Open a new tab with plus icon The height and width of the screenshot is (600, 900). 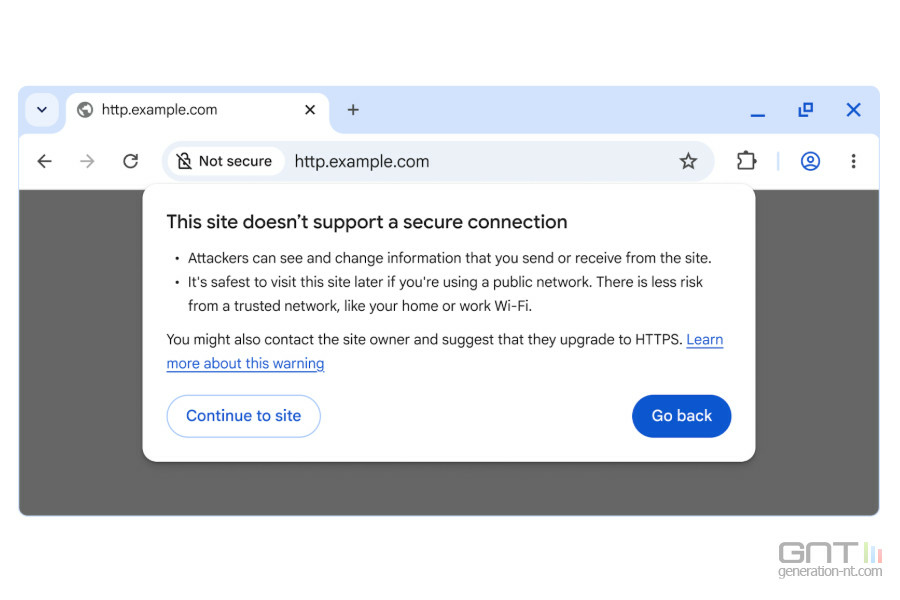[x=353, y=110]
